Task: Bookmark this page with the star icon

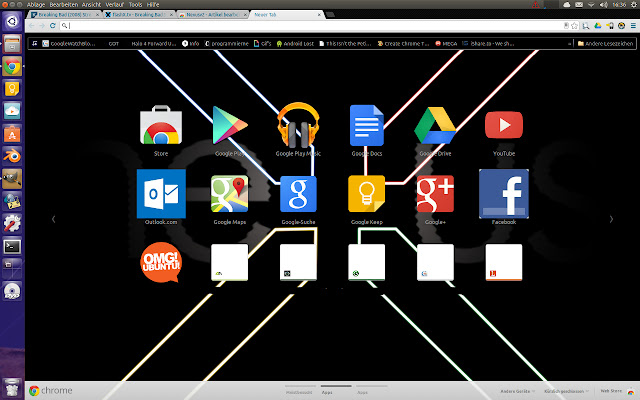Action: (575, 26)
